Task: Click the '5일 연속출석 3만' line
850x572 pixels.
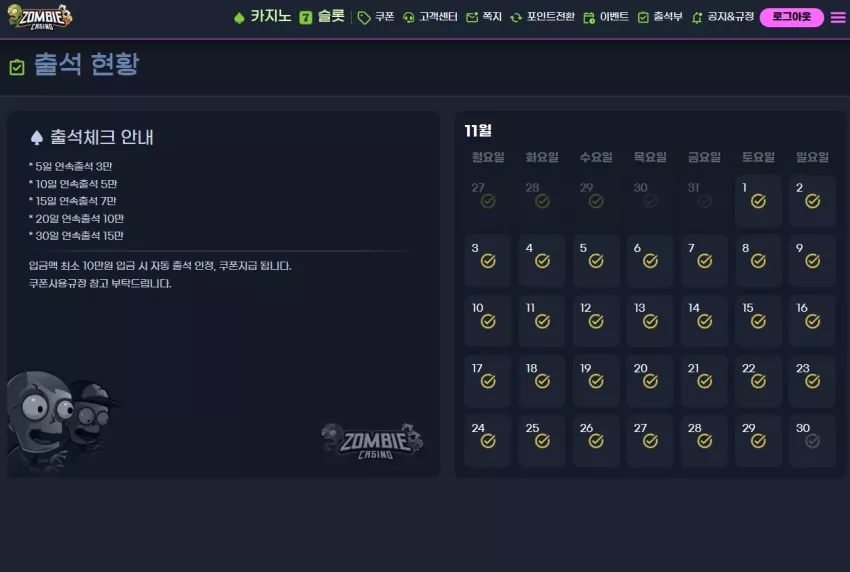Action: [x=70, y=166]
